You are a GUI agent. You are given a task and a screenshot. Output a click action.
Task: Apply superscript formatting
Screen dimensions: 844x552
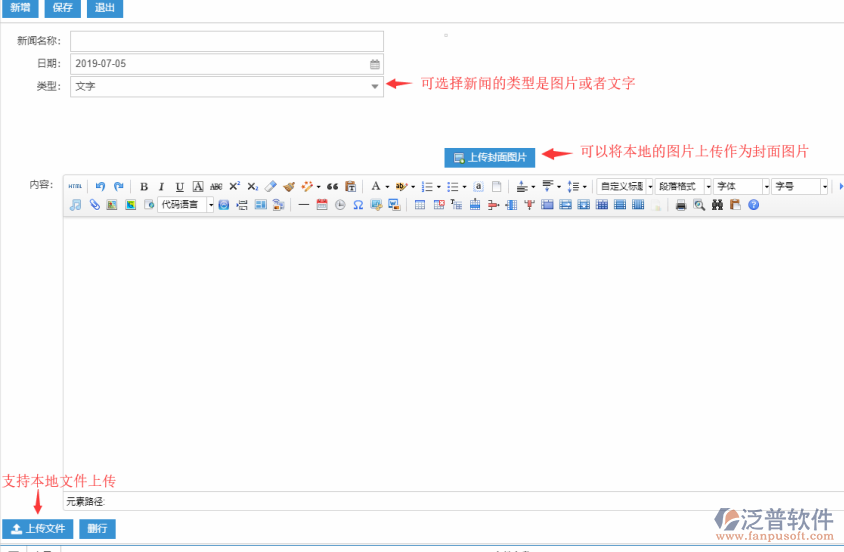click(235, 186)
